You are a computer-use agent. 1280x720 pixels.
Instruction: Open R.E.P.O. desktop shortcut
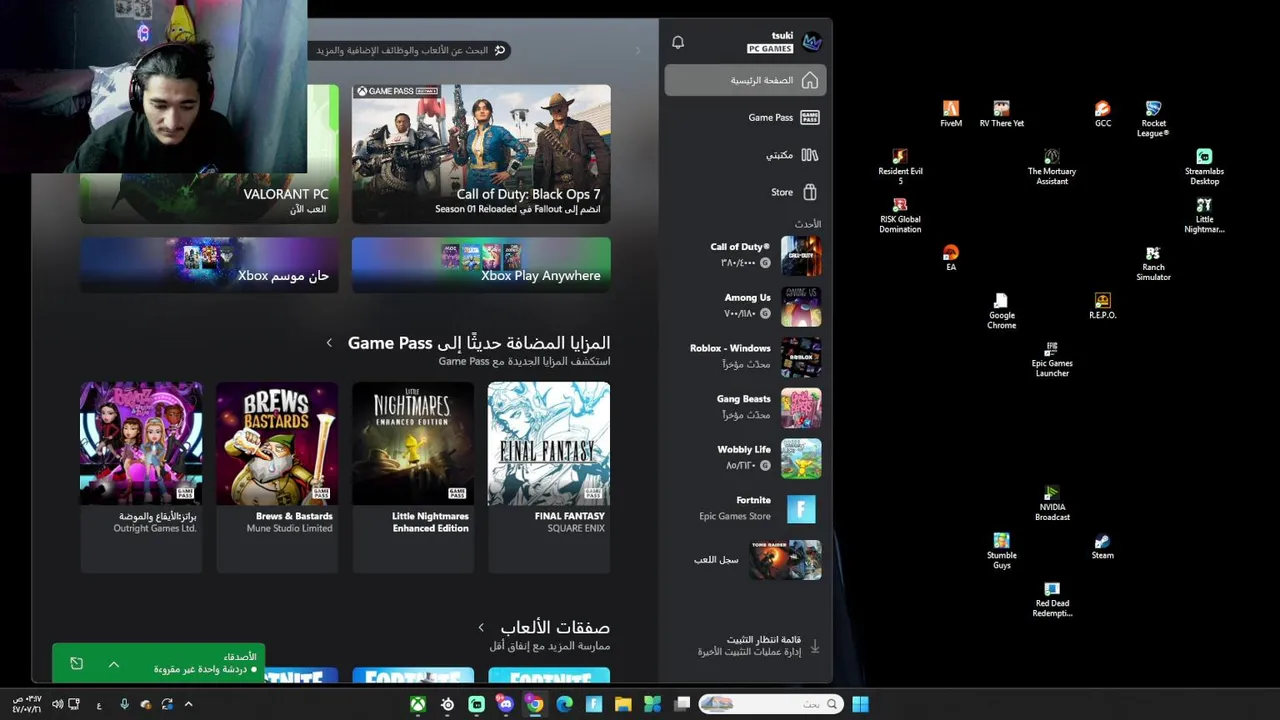[1102, 306]
